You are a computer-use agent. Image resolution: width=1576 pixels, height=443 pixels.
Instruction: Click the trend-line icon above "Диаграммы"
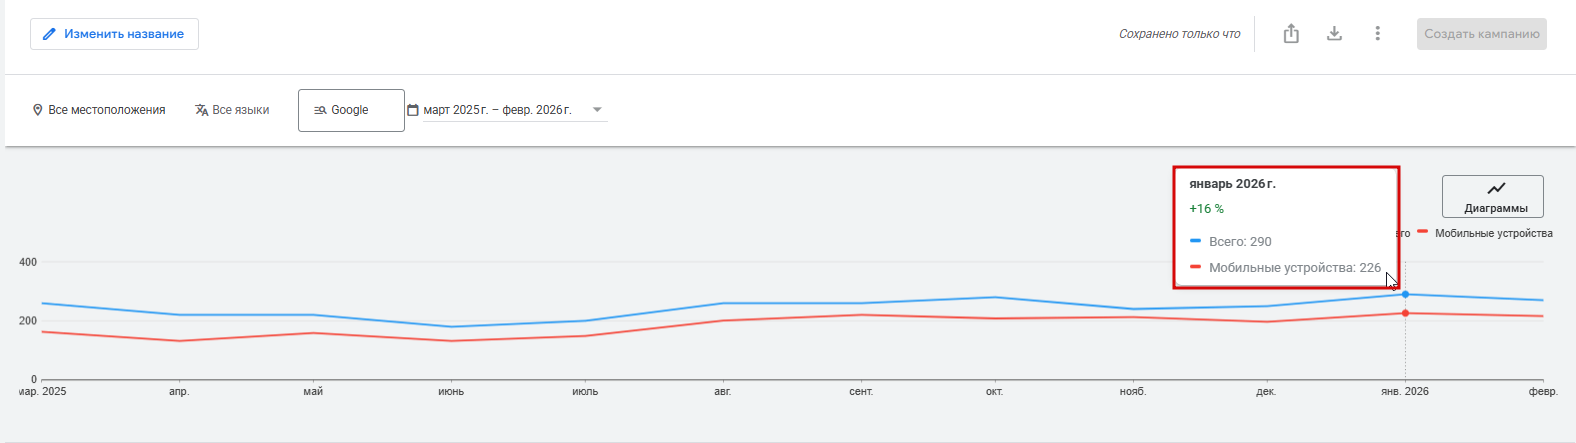tap(1496, 188)
